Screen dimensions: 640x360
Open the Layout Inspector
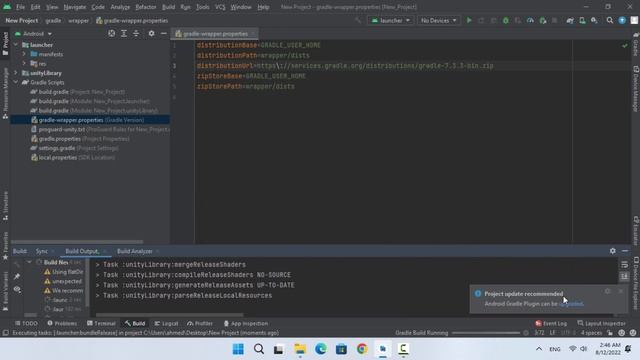(x=602, y=323)
